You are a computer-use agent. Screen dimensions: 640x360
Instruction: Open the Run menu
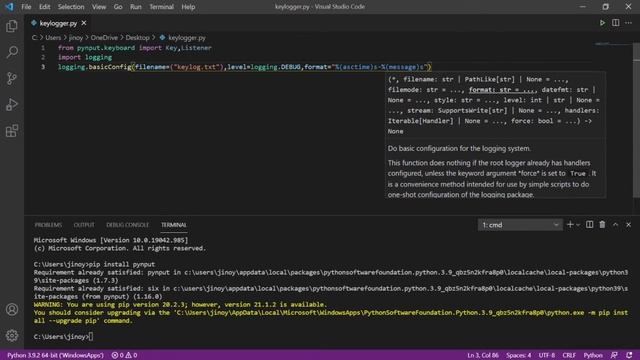136,7
